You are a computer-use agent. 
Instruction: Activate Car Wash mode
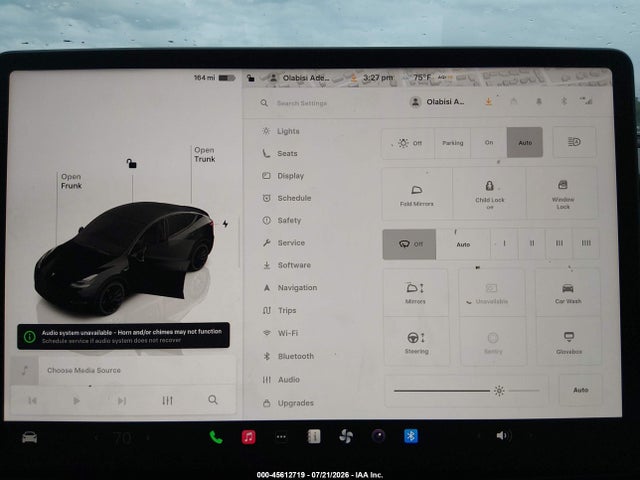[x=568, y=293]
